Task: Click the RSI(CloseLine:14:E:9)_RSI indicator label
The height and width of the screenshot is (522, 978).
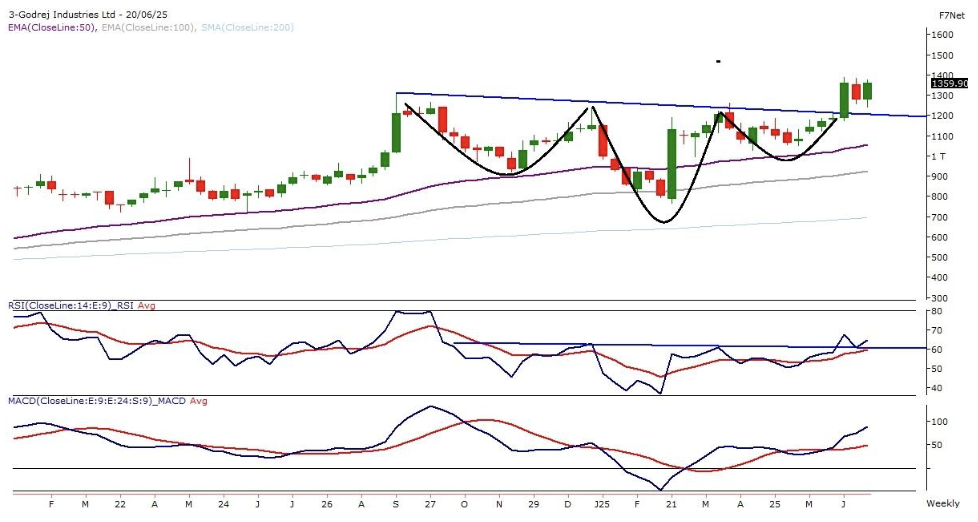Action: coord(71,306)
